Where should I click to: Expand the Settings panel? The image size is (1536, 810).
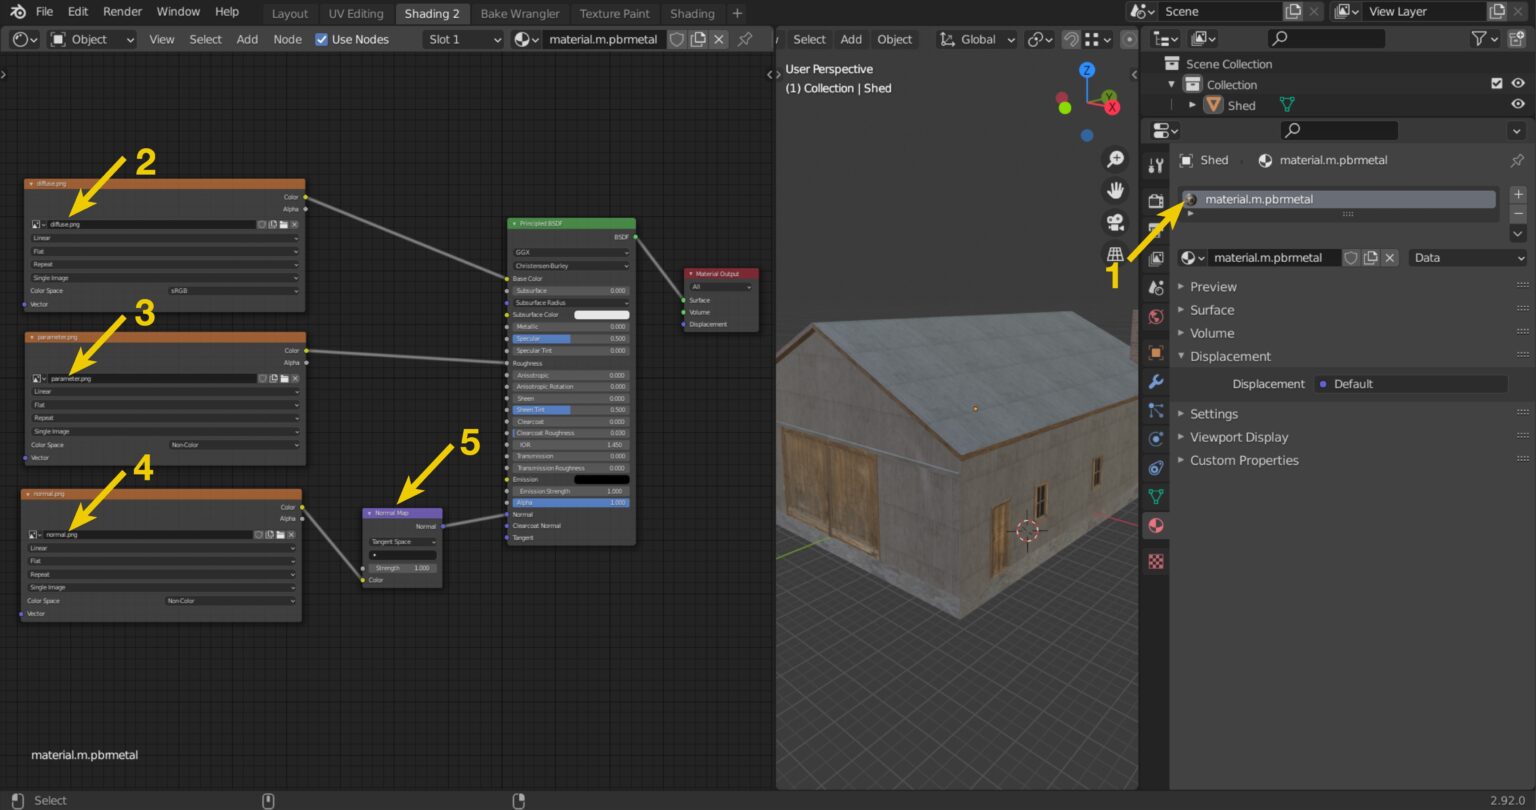(1214, 414)
